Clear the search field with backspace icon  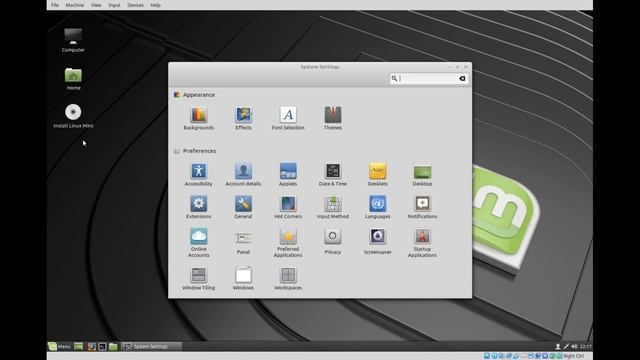(462, 78)
